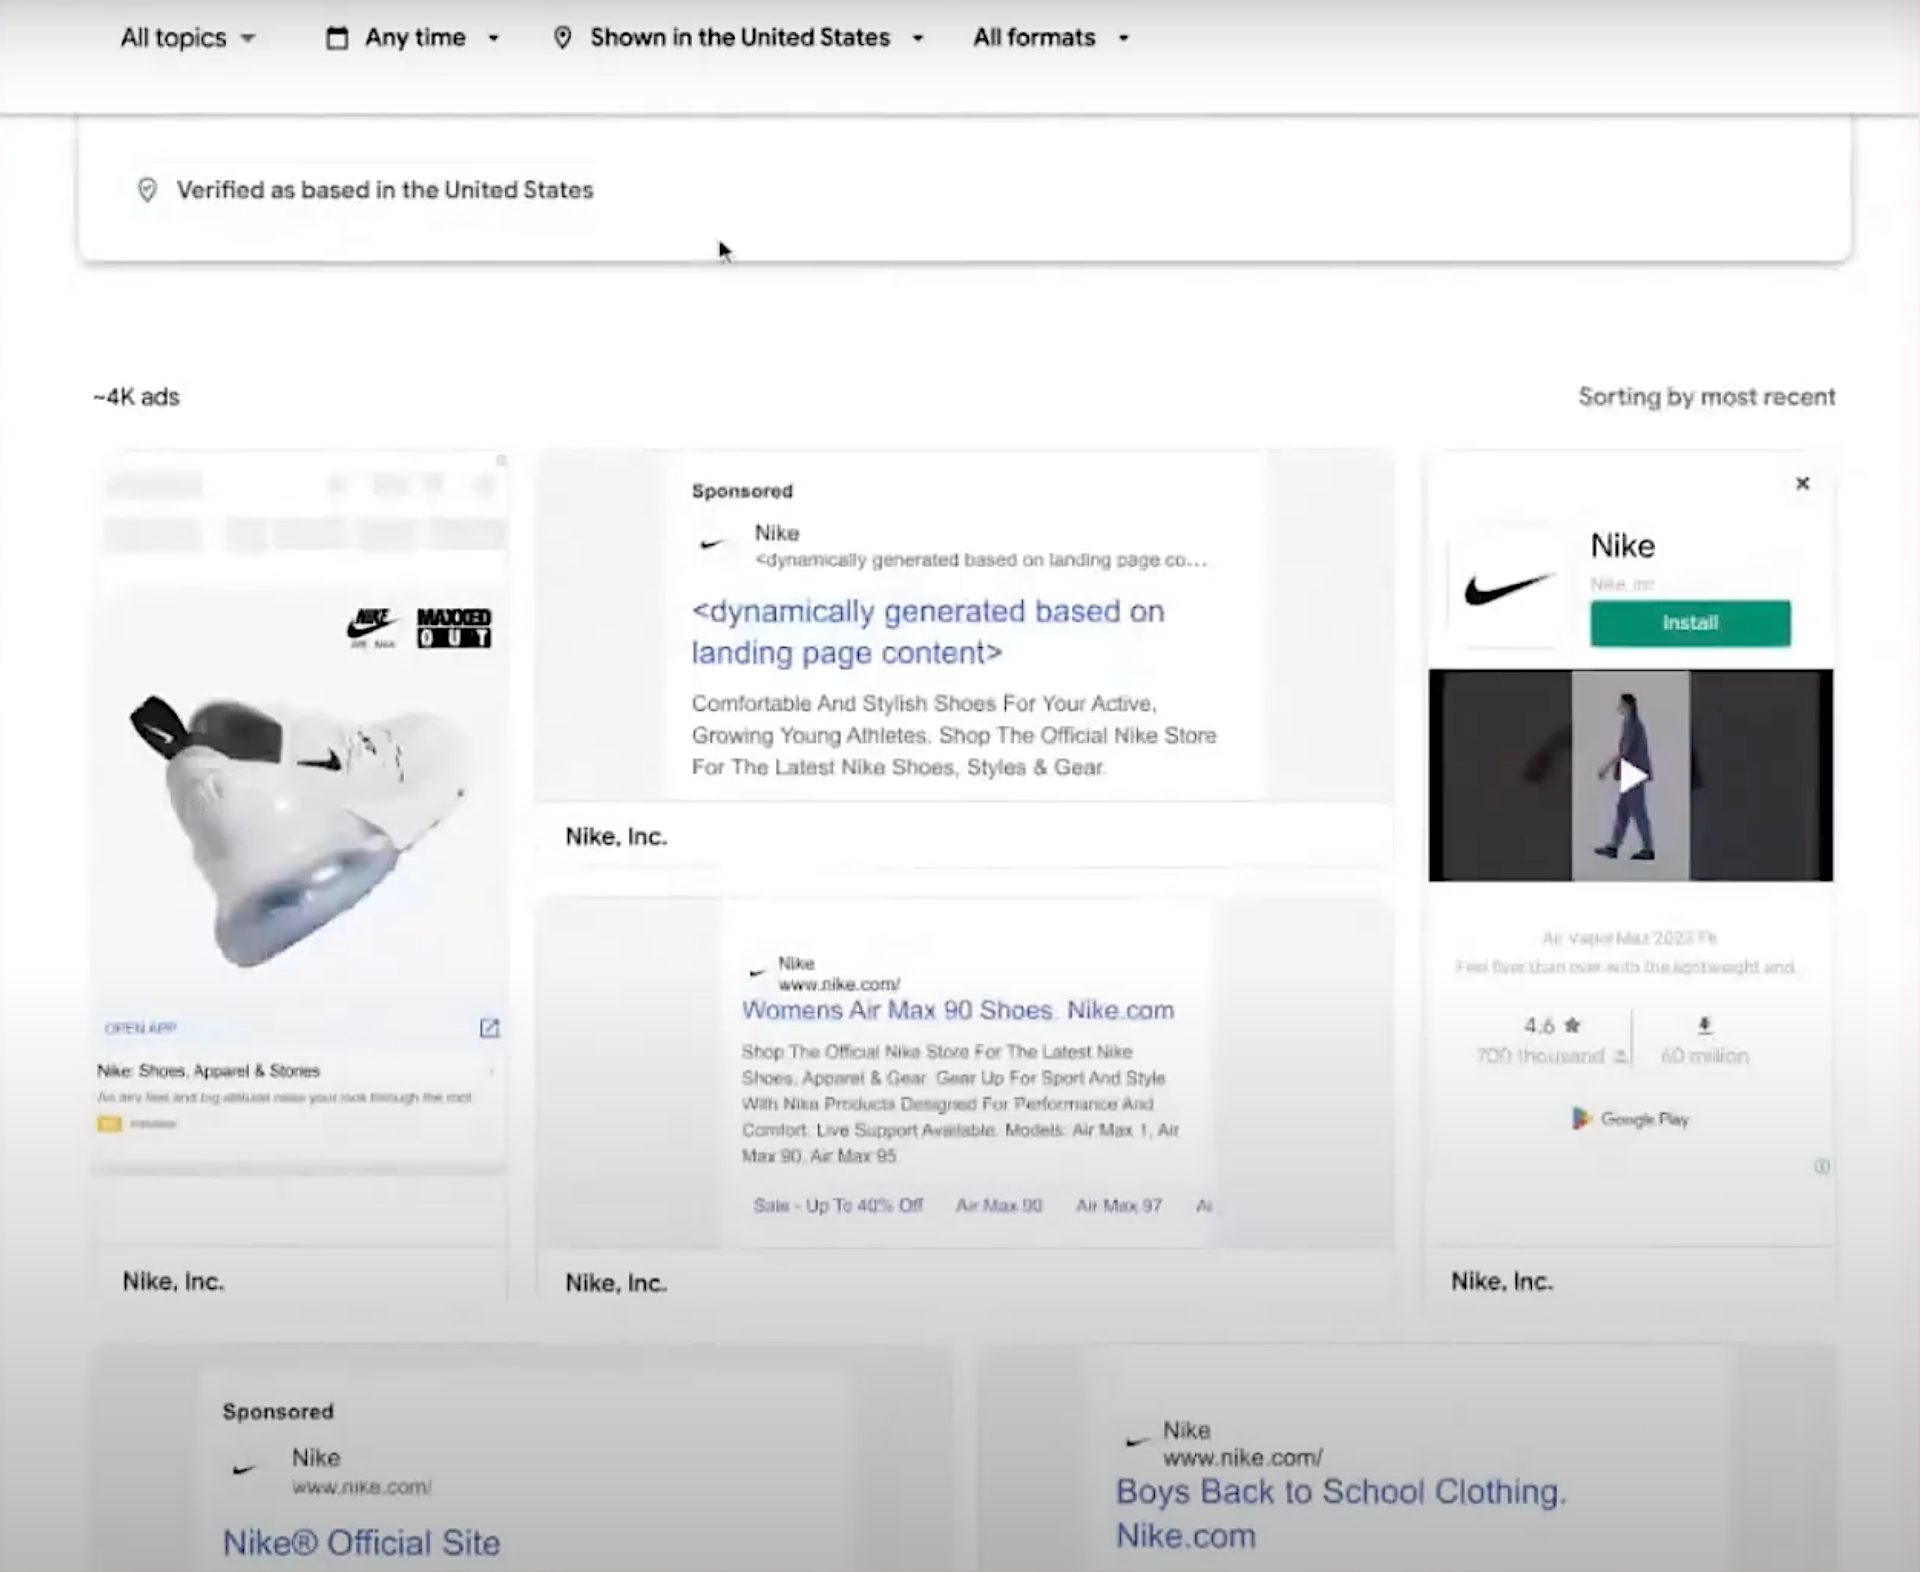Click the Sale - Up To 40% Off sitelink
The width and height of the screenshot is (1920, 1572).
point(837,1205)
